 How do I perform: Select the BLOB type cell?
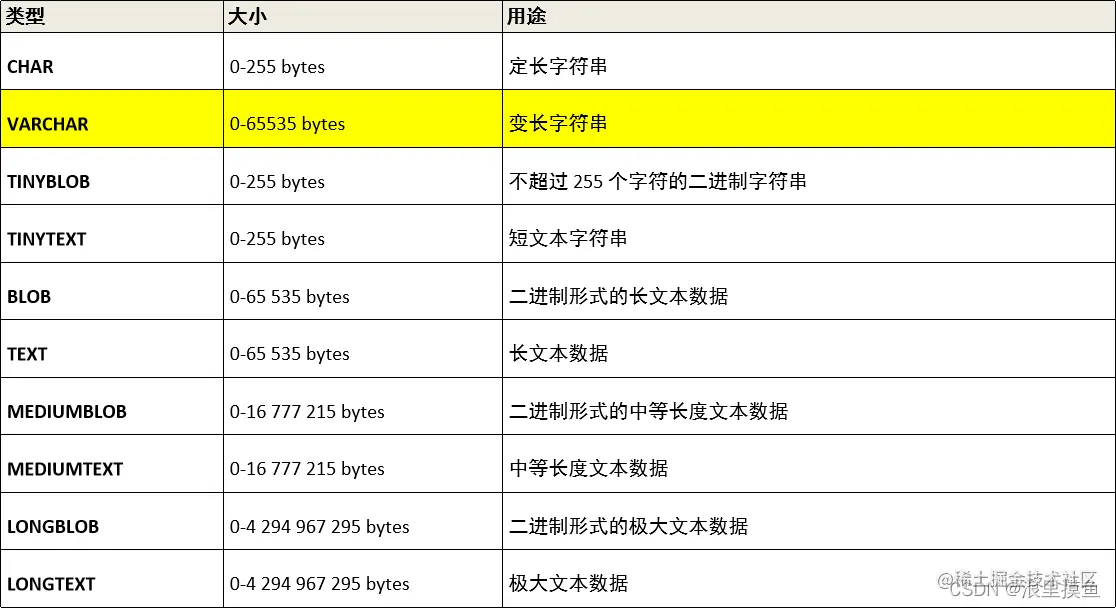(112, 291)
